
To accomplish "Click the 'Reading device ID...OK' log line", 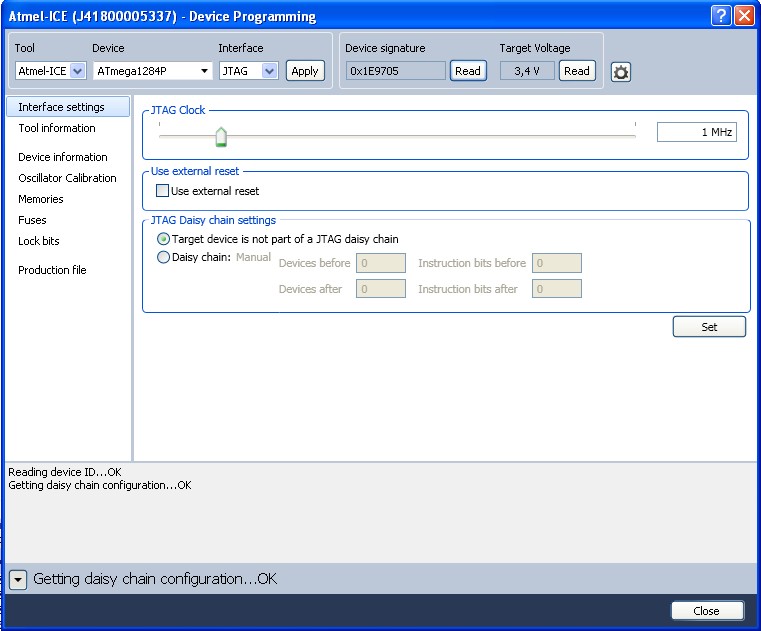I will [65, 472].
